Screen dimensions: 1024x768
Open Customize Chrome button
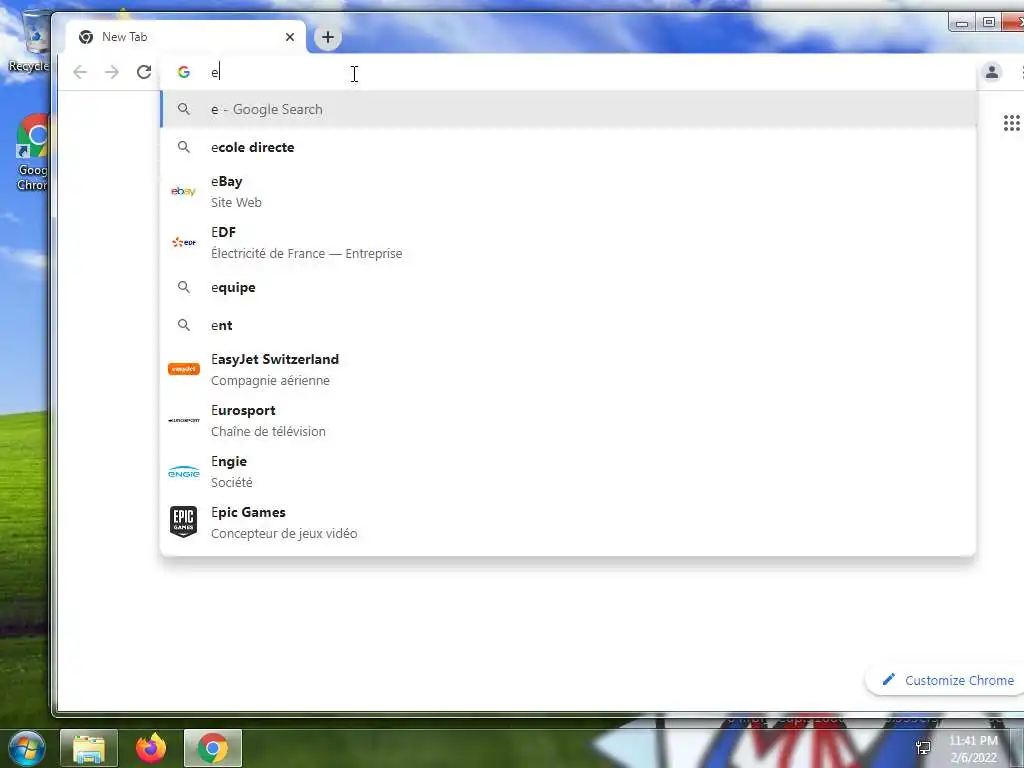click(947, 680)
